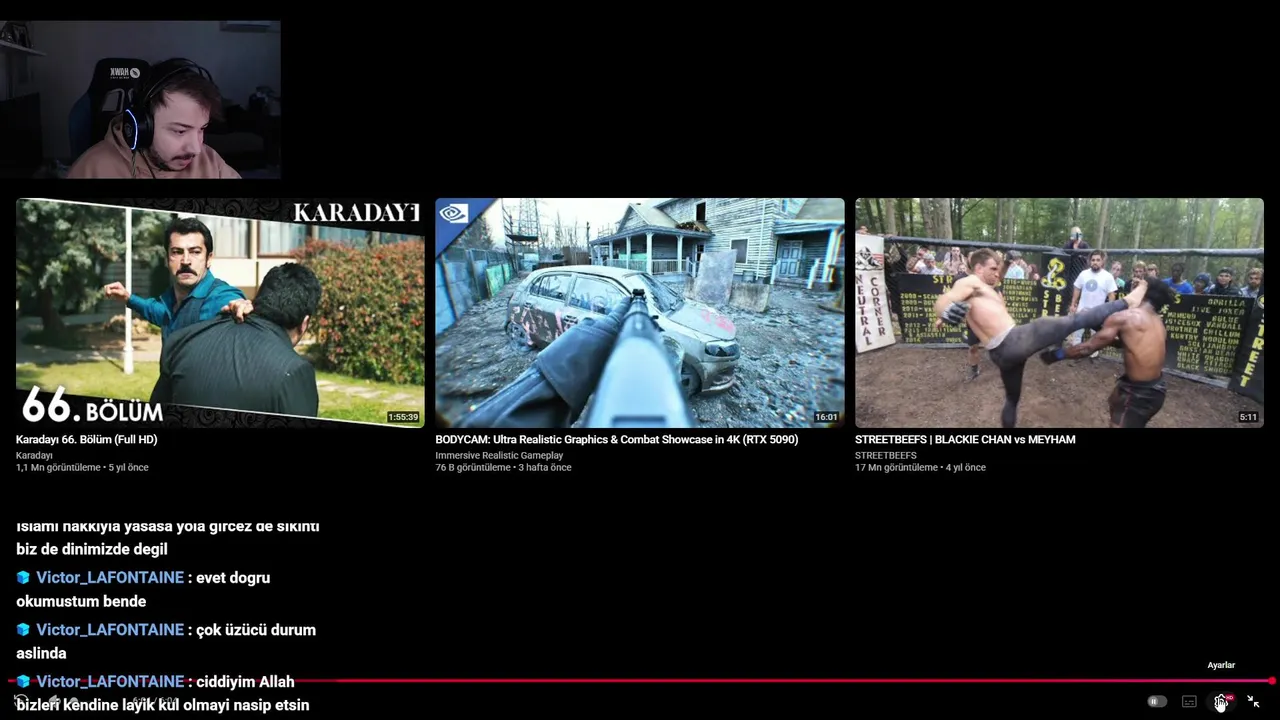
Task: Click title "BODYCAM: Ultra Realistic Graphics & Combat Showcase"
Action: click(x=617, y=440)
